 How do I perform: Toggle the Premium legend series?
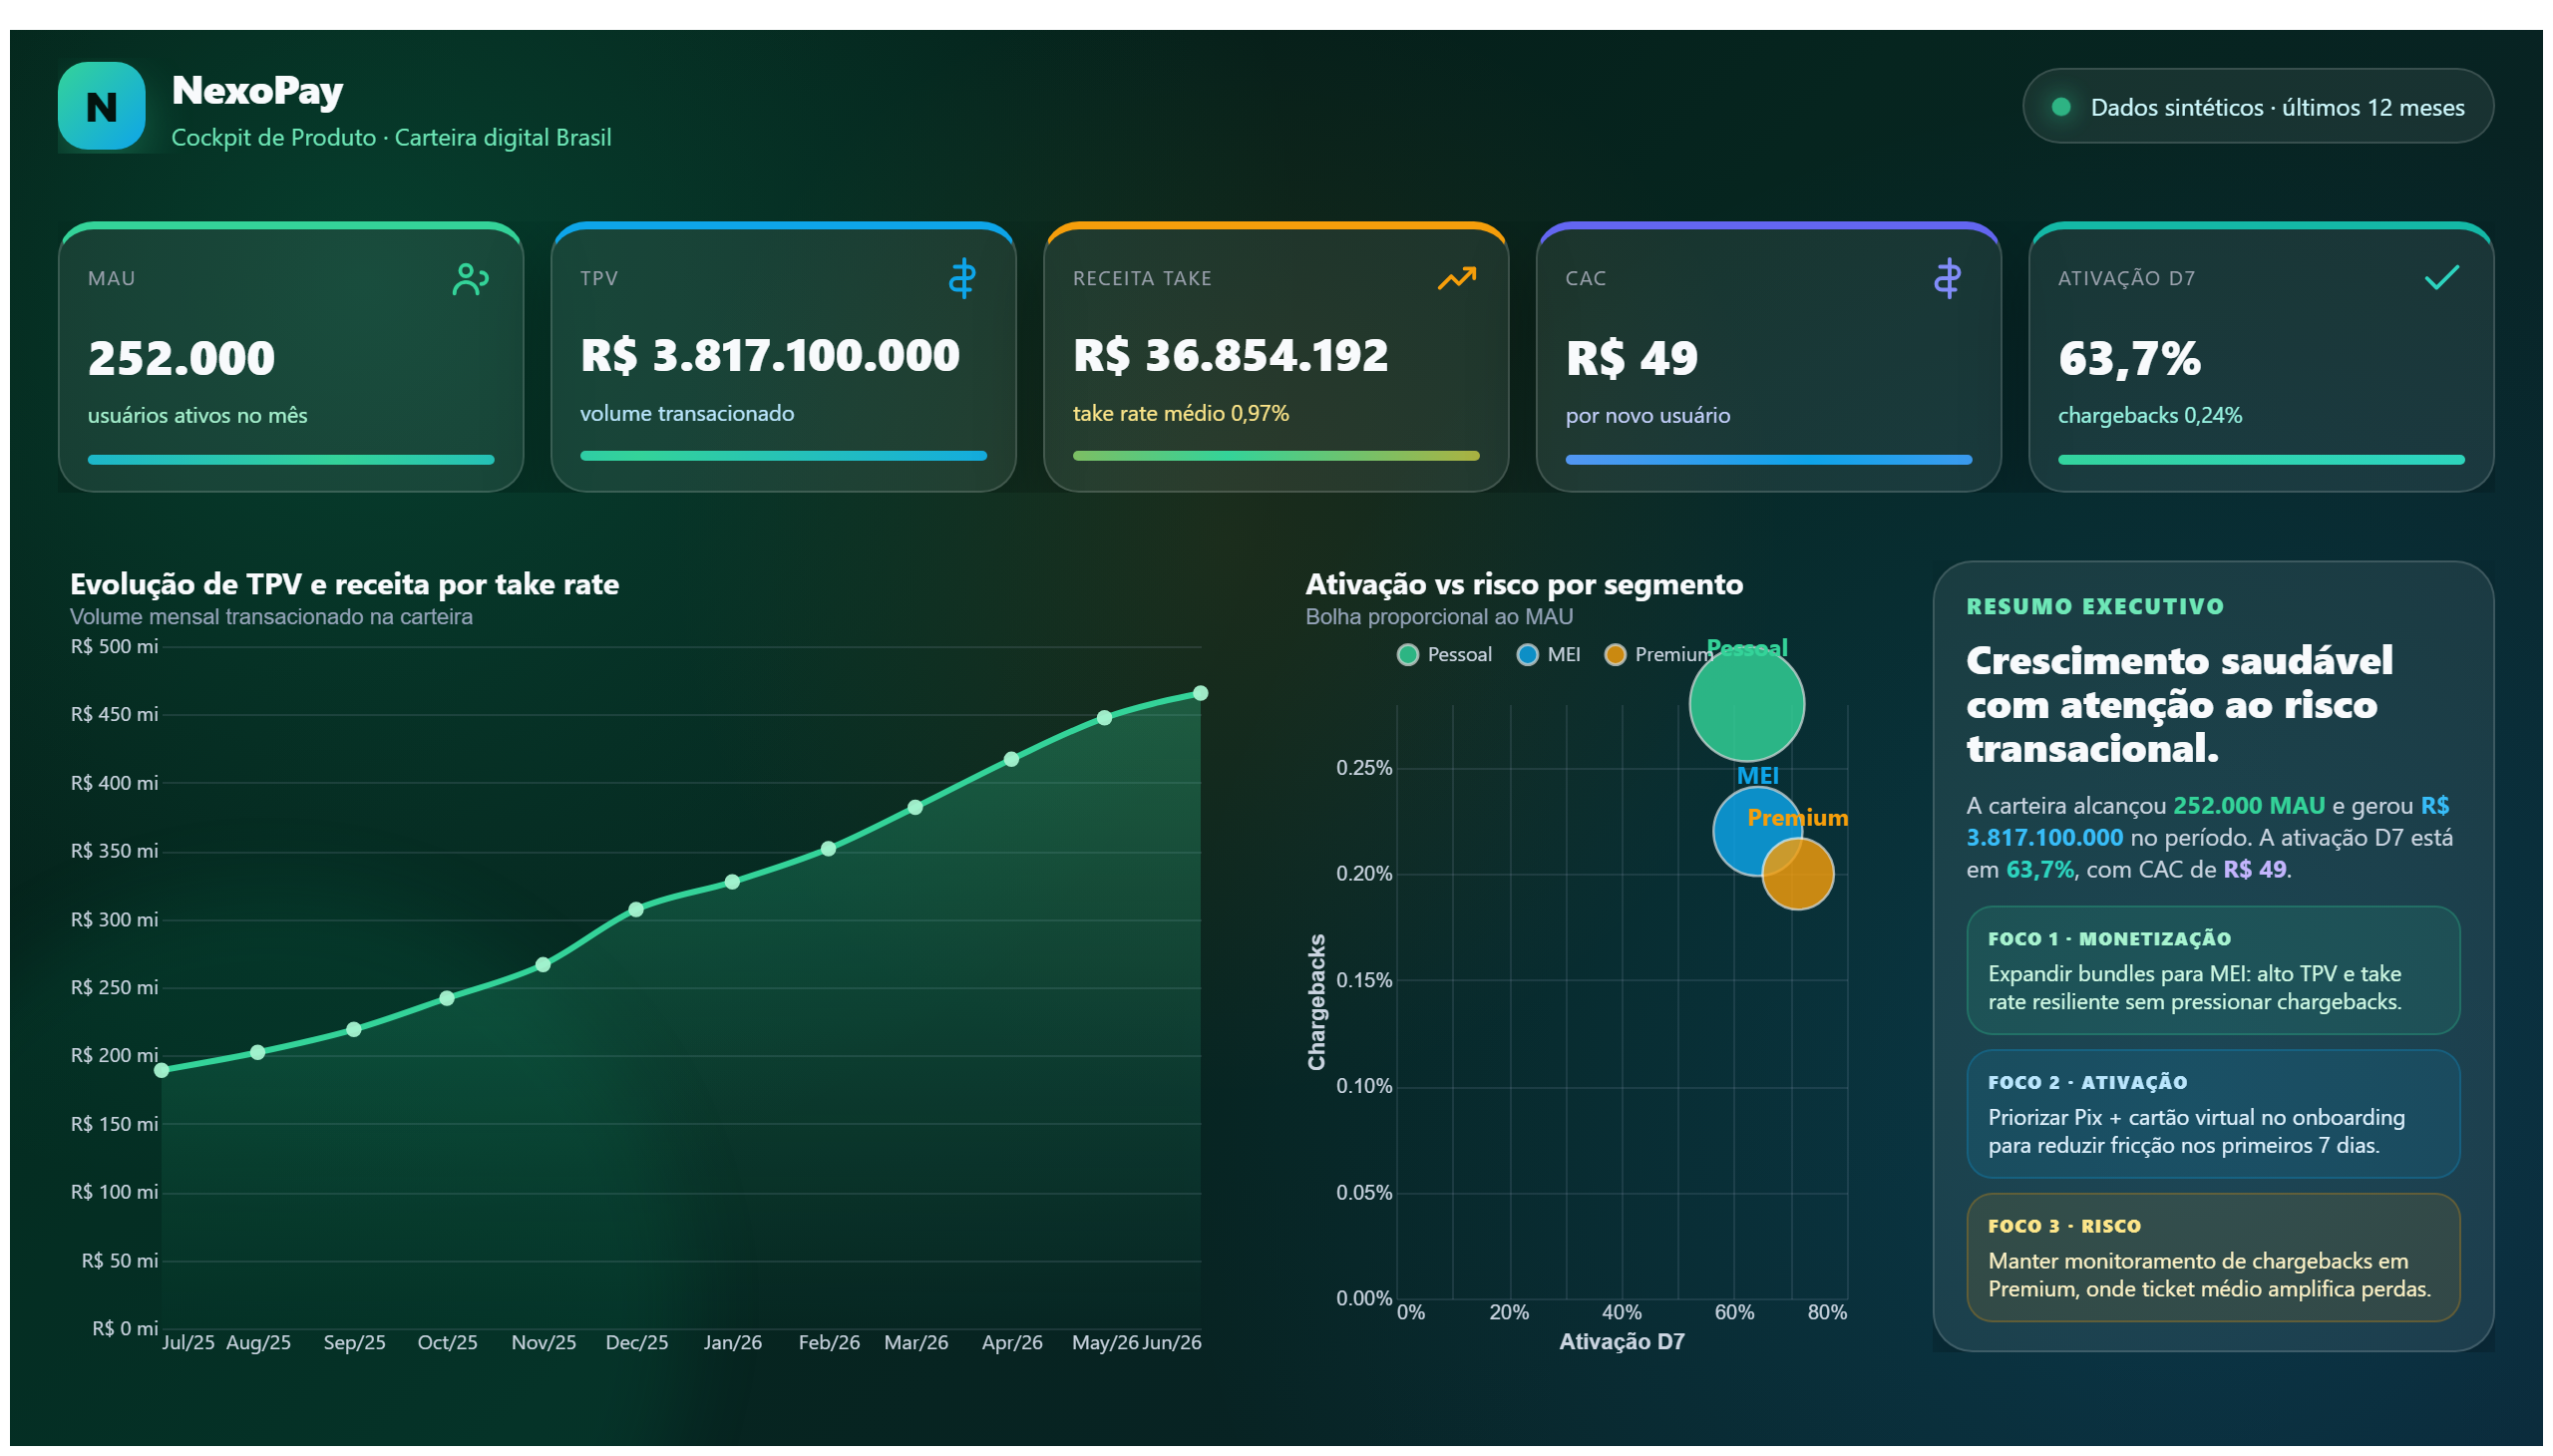(x=1658, y=654)
